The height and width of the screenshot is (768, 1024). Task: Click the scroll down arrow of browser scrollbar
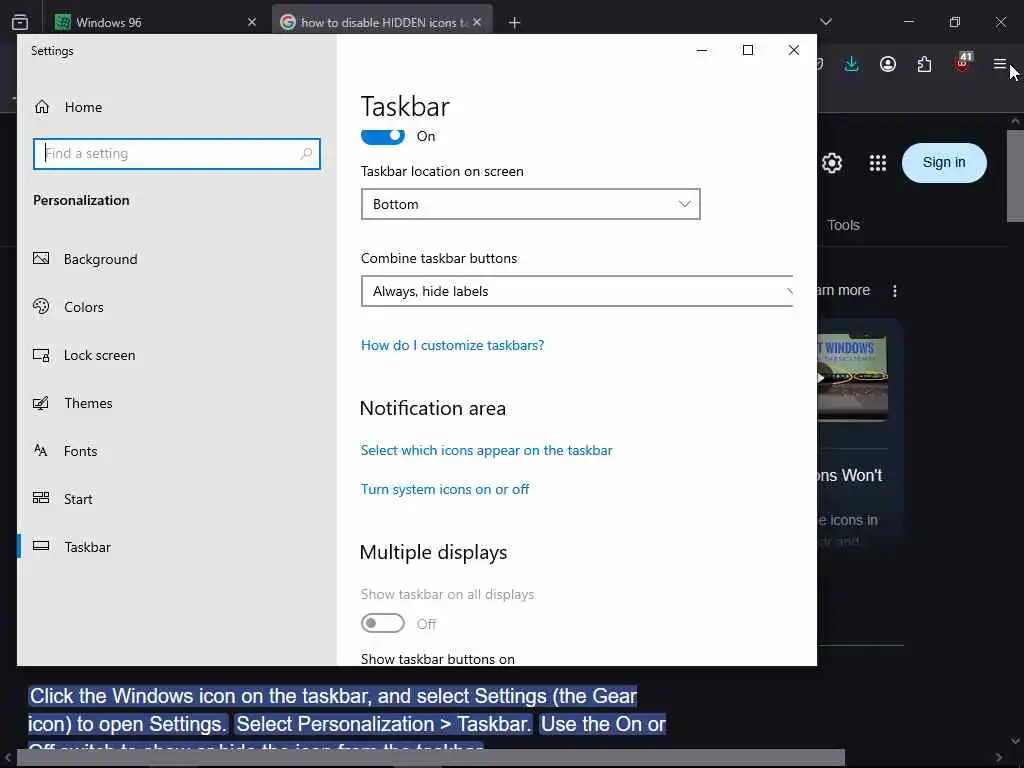(1015, 741)
